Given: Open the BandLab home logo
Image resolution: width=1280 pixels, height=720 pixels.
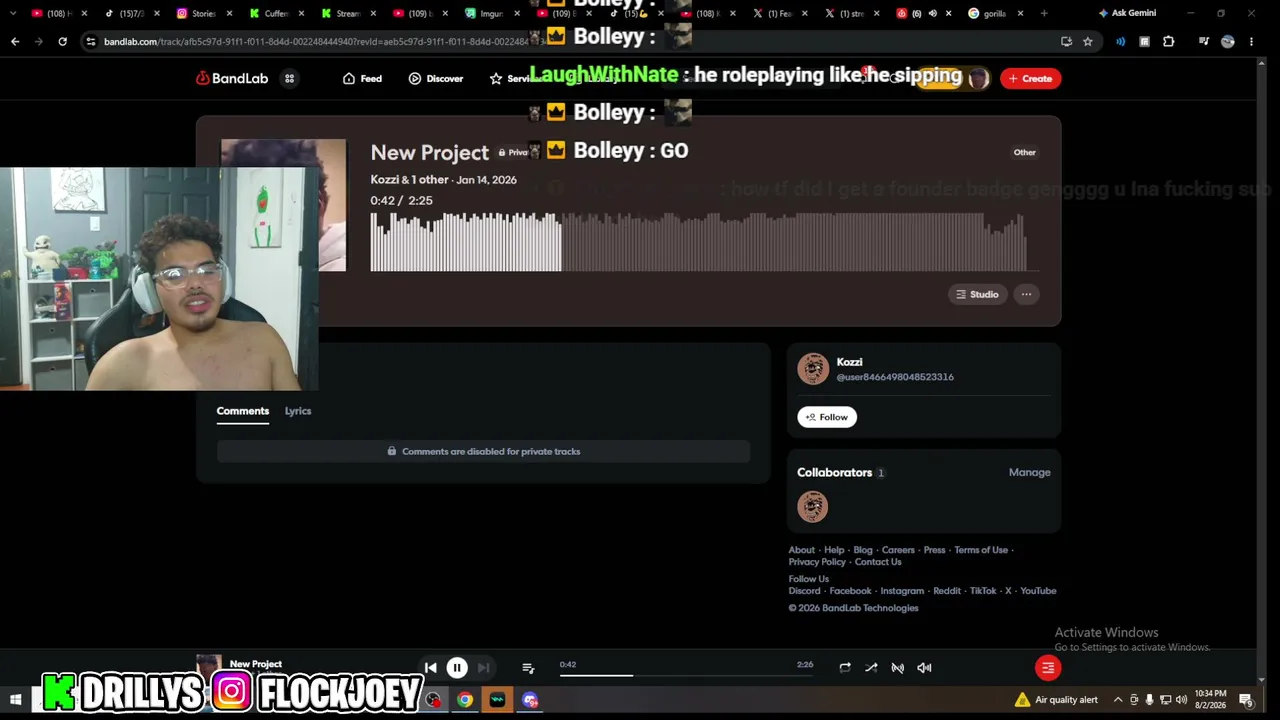Looking at the screenshot, I should point(232,78).
